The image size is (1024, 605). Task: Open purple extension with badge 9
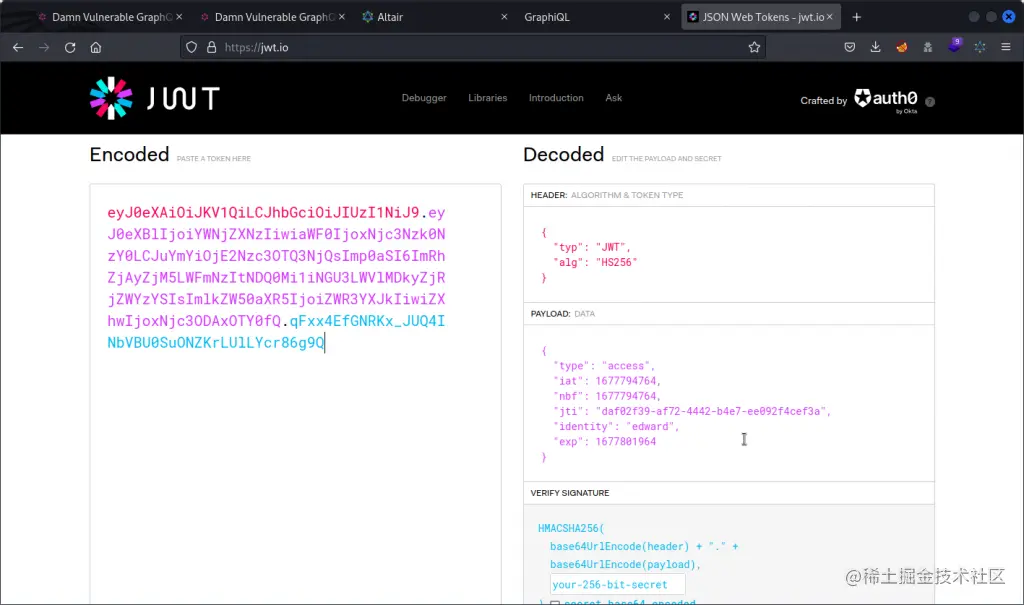click(x=954, y=46)
